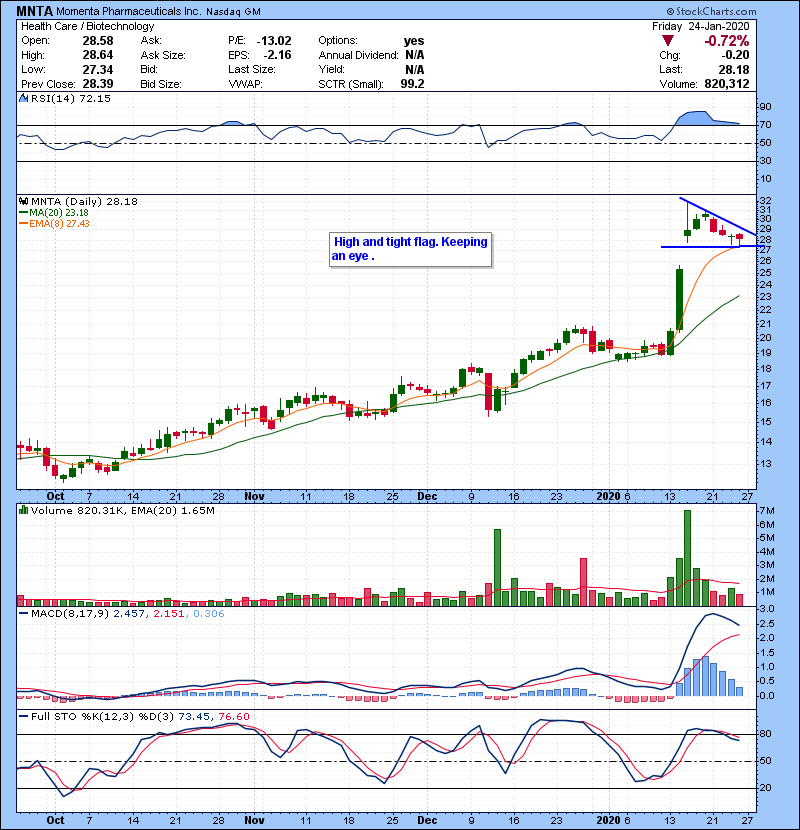Click the MNTA (Daily) 28.18 chart label
The width and height of the screenshot is (800, 830).
tap(84, 201)
